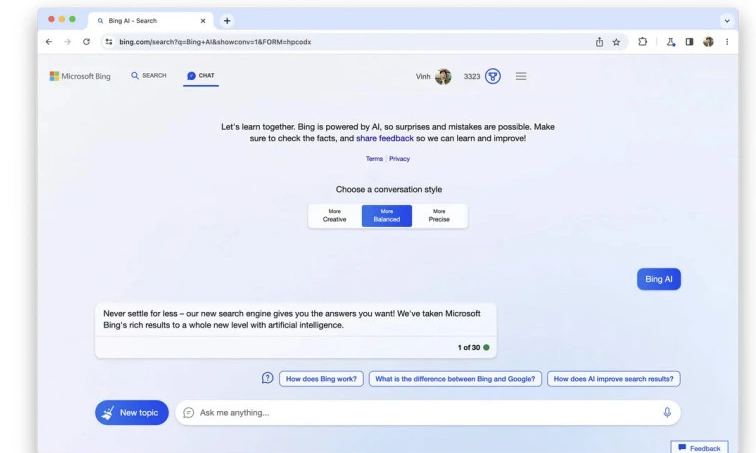Viewport: 756px width, 453px height.
Task: Click the browser forward arrow
Action: point(68,42)
